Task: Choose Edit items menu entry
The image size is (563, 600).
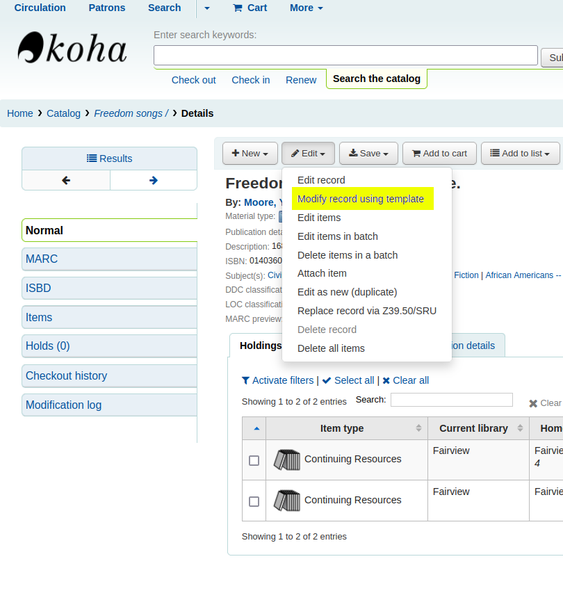Action: click(319, 218)
